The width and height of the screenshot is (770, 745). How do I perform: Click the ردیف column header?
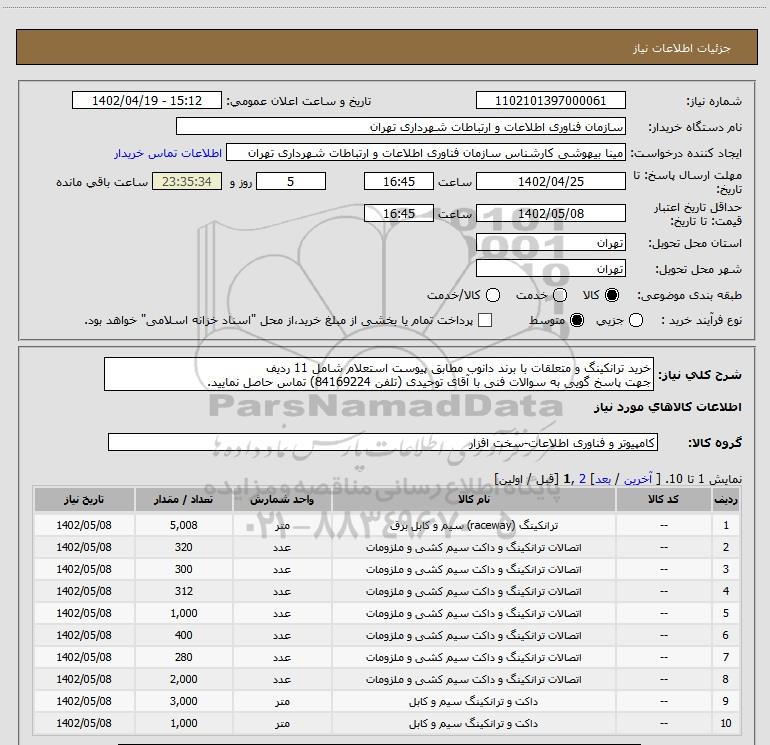point(725,499)
